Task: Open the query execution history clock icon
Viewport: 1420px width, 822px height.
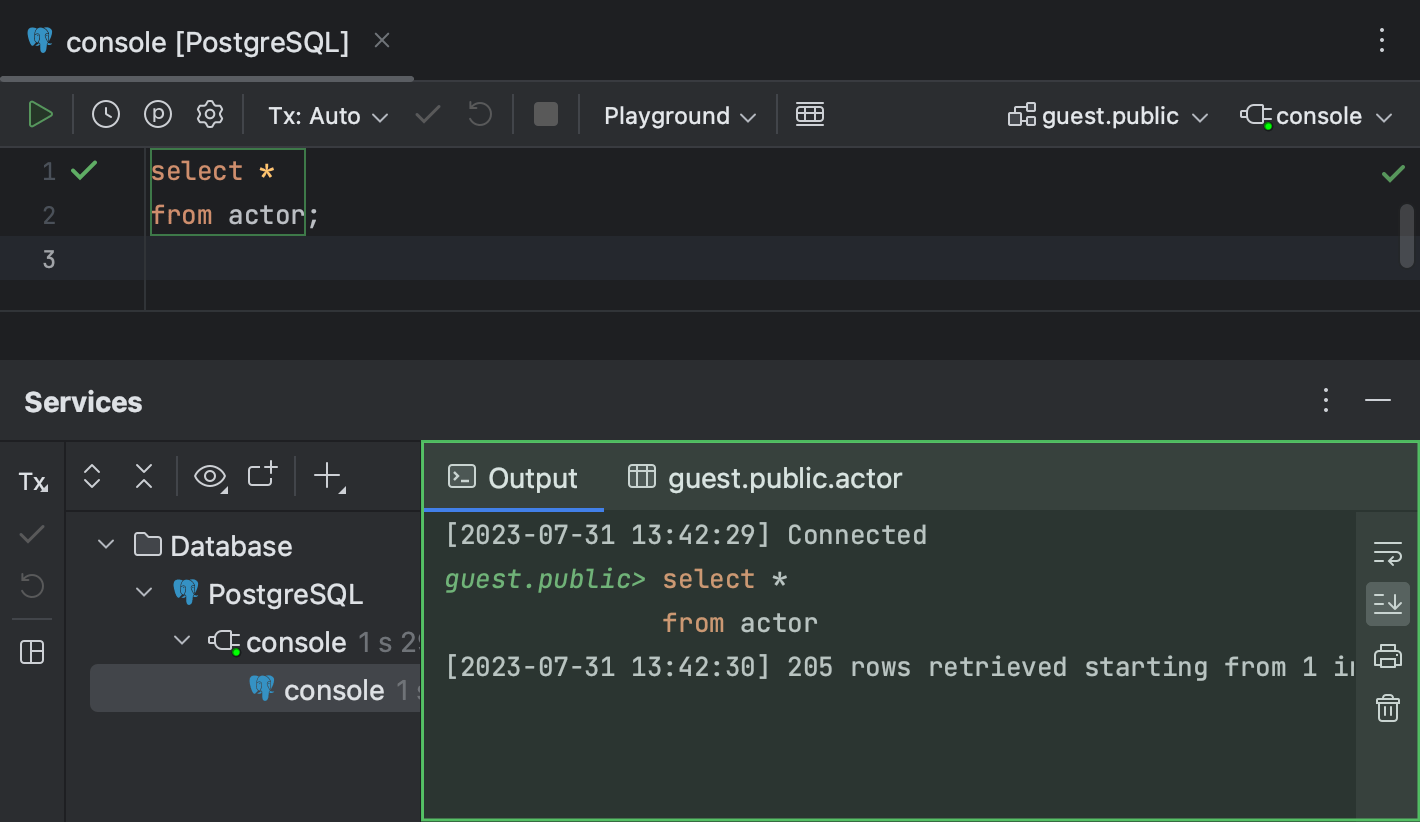Action: 105,114
